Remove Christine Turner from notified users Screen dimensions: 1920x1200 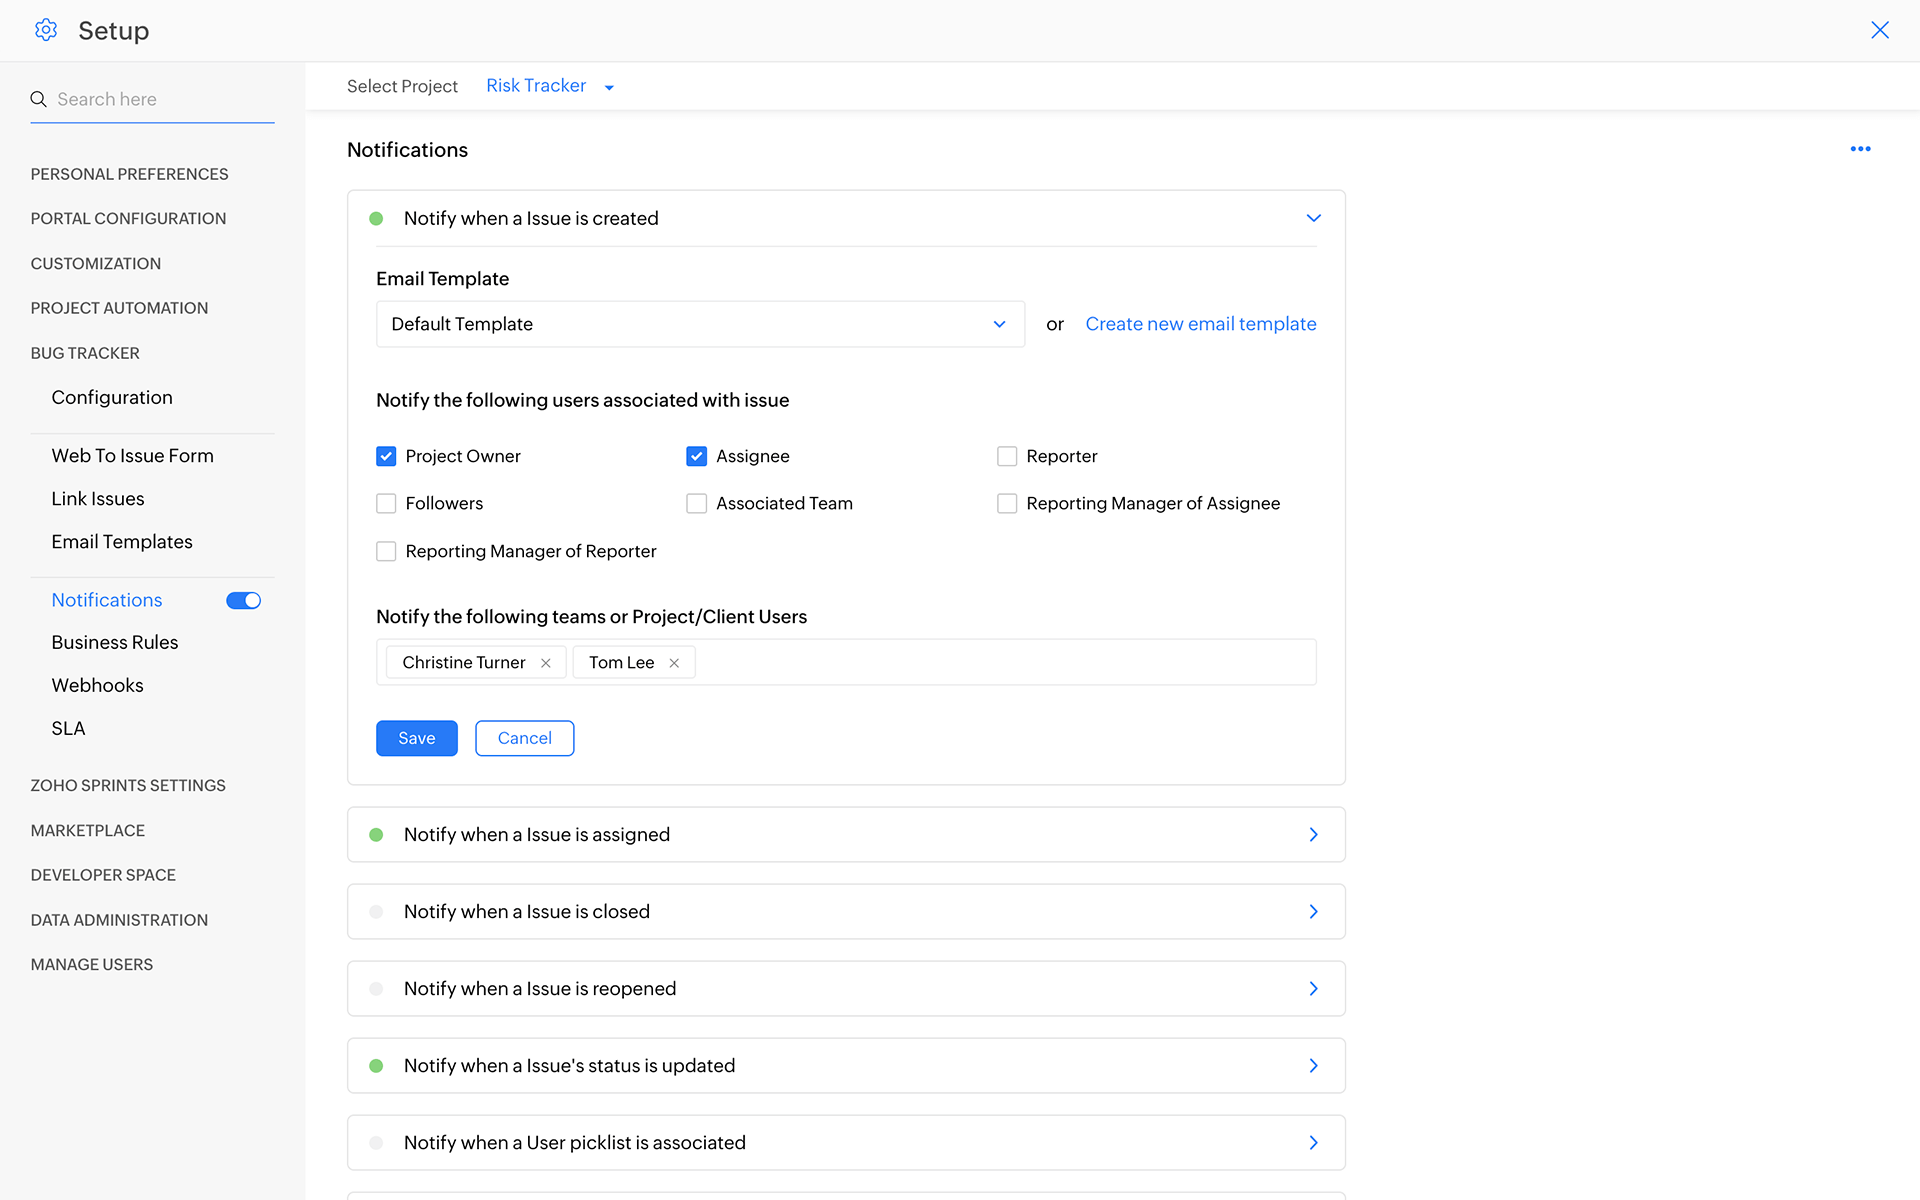click(x=546, y=663)
